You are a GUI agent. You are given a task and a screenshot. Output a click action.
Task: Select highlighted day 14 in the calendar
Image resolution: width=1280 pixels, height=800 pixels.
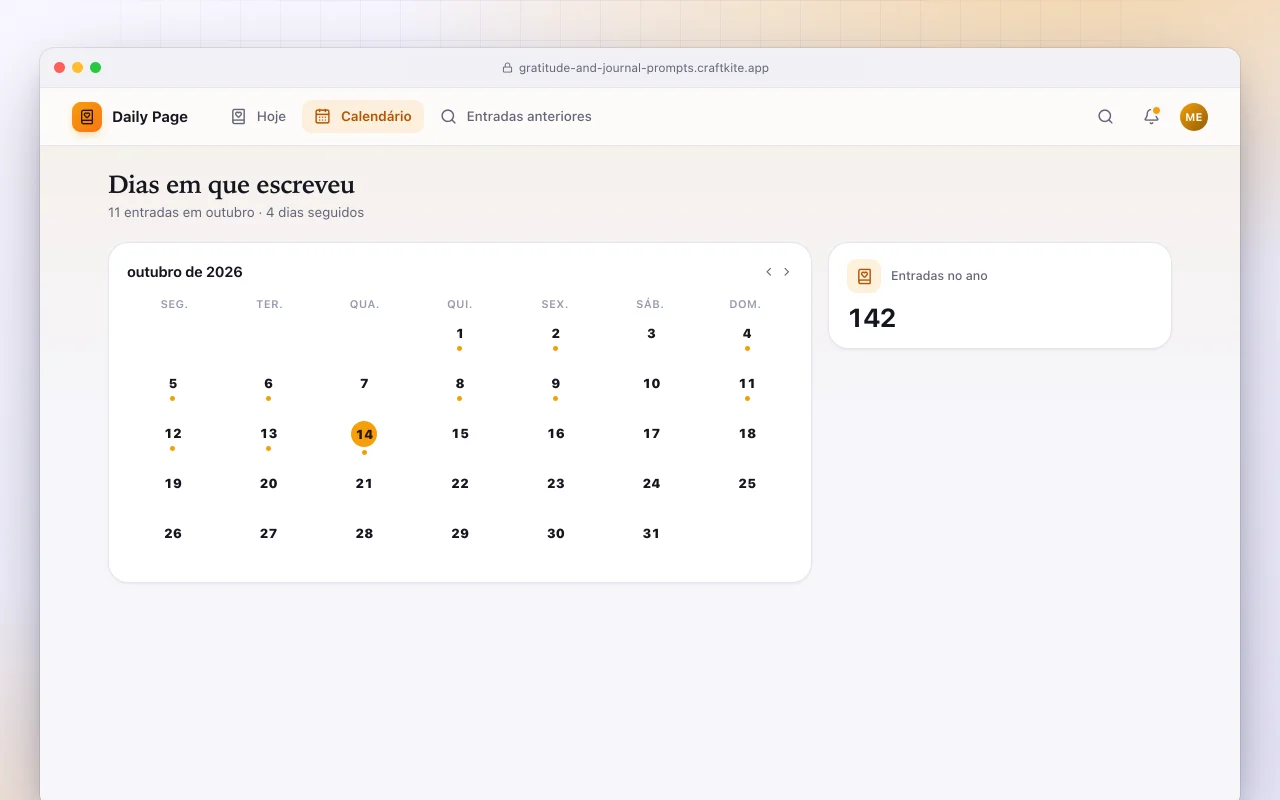click(x=364, y=434)
